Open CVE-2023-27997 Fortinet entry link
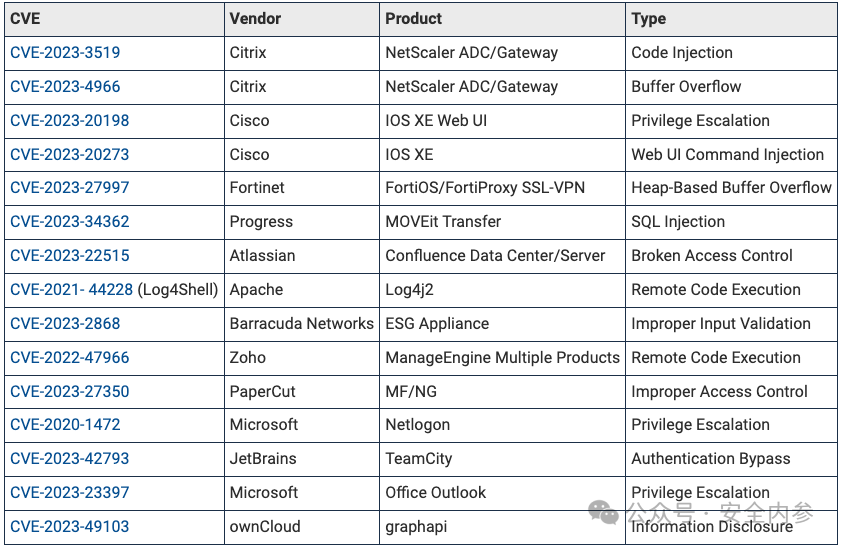This screenshot has width=841, height=547. tap(69, 188)
